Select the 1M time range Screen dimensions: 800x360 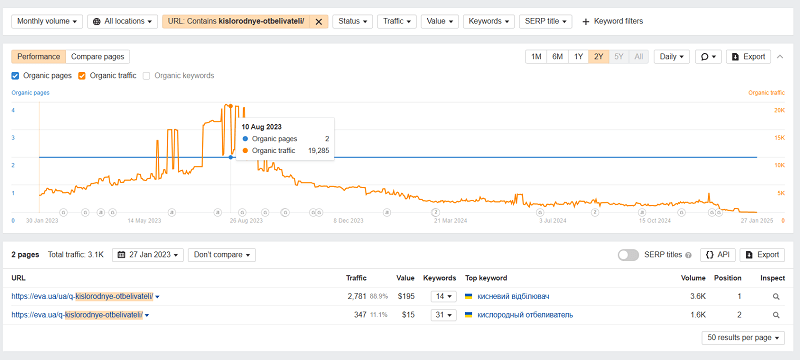pos(536,57)
